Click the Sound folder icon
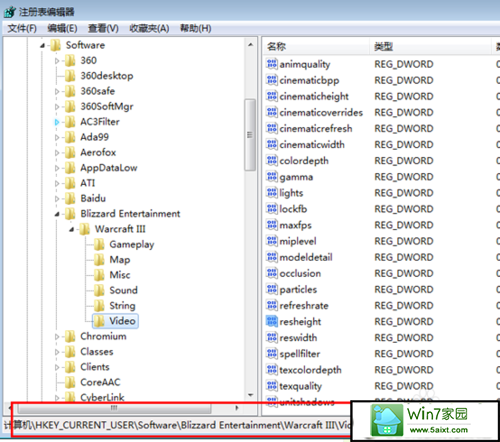Screen dimensions: 500x442 (99, 290)
